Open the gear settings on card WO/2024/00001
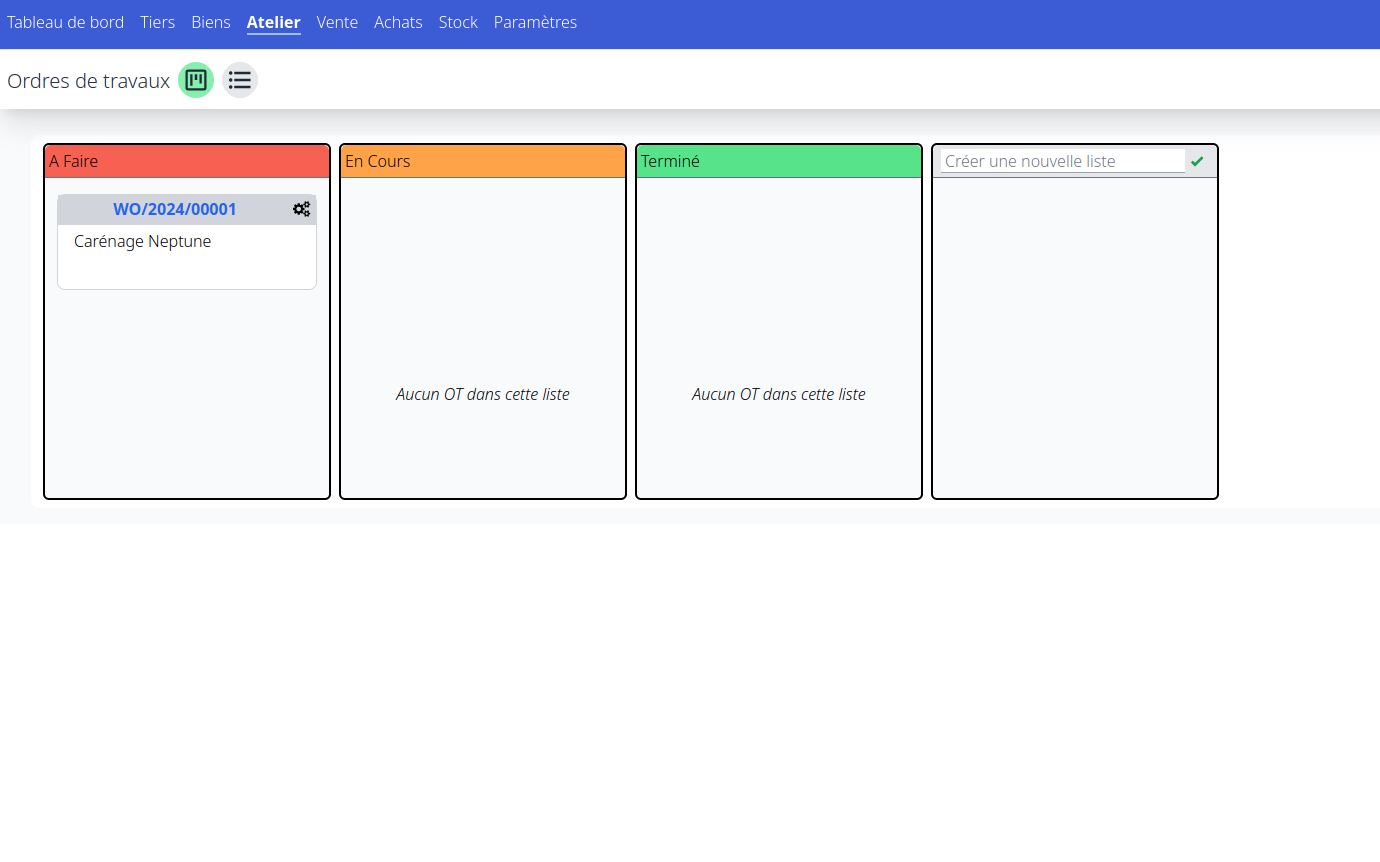The width and height of the screenshot is (1380, 862). click(x=302, y=209)
